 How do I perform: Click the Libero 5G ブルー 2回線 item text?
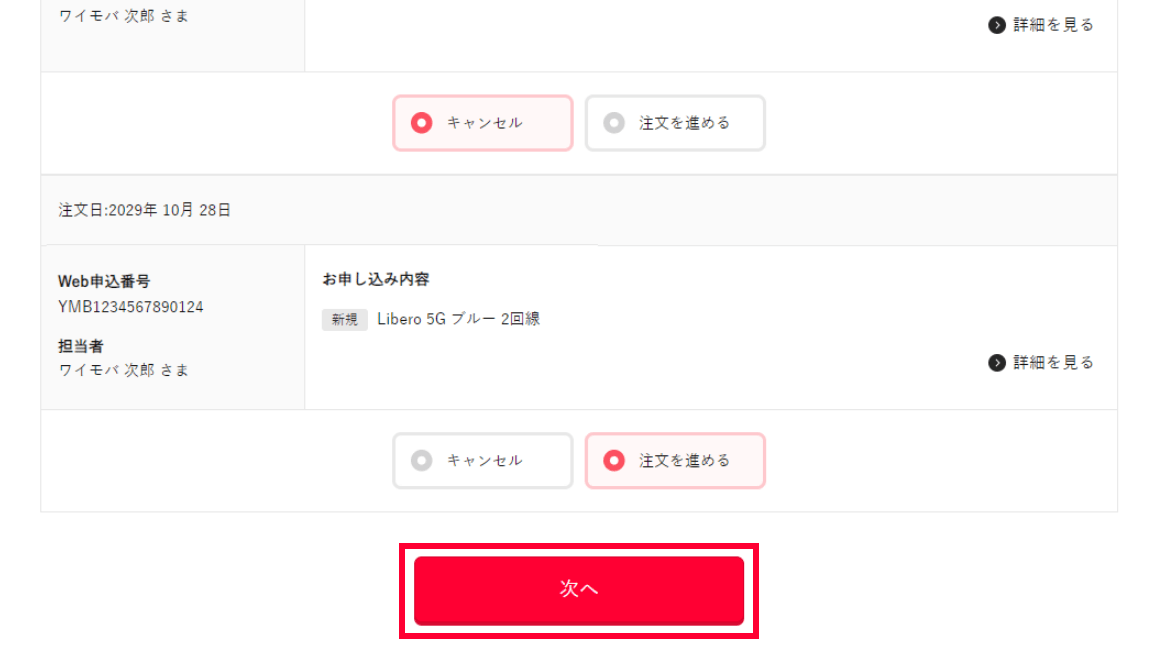pos(458,319)
